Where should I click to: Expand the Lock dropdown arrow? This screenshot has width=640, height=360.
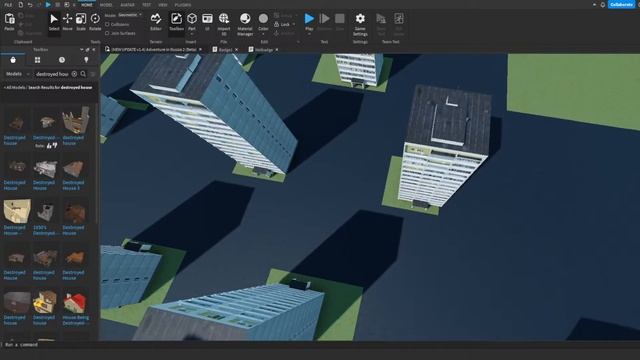[x=293, y=24]
